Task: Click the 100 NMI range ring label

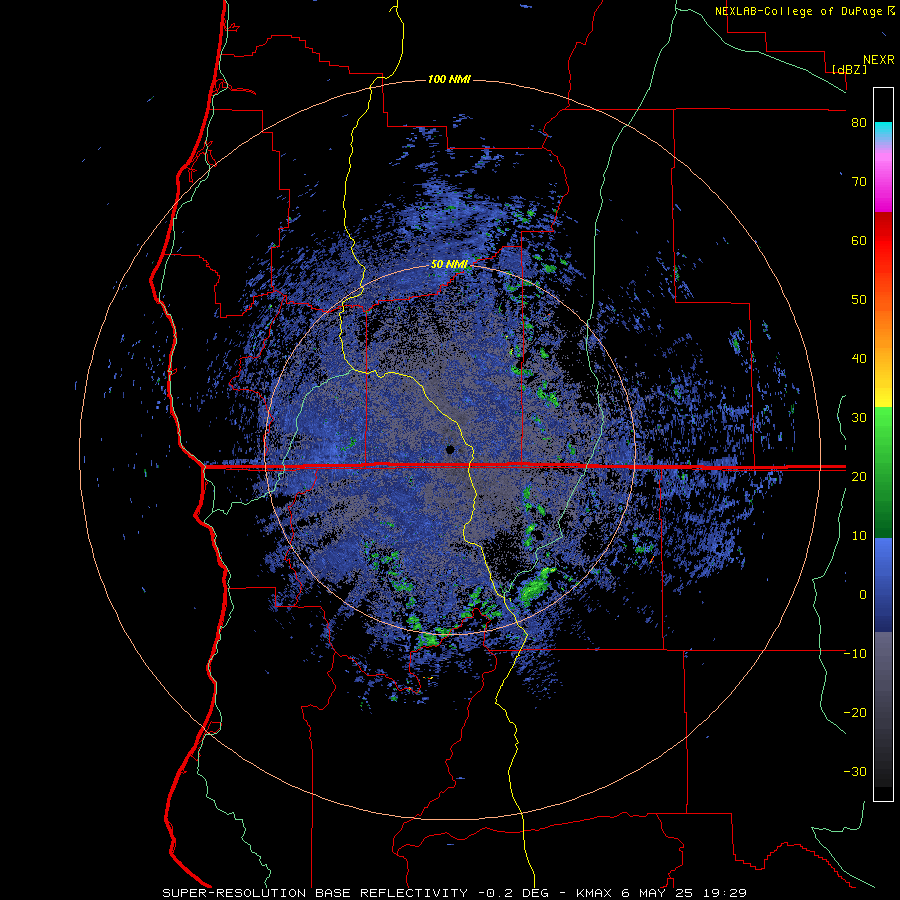Action: 449,79
